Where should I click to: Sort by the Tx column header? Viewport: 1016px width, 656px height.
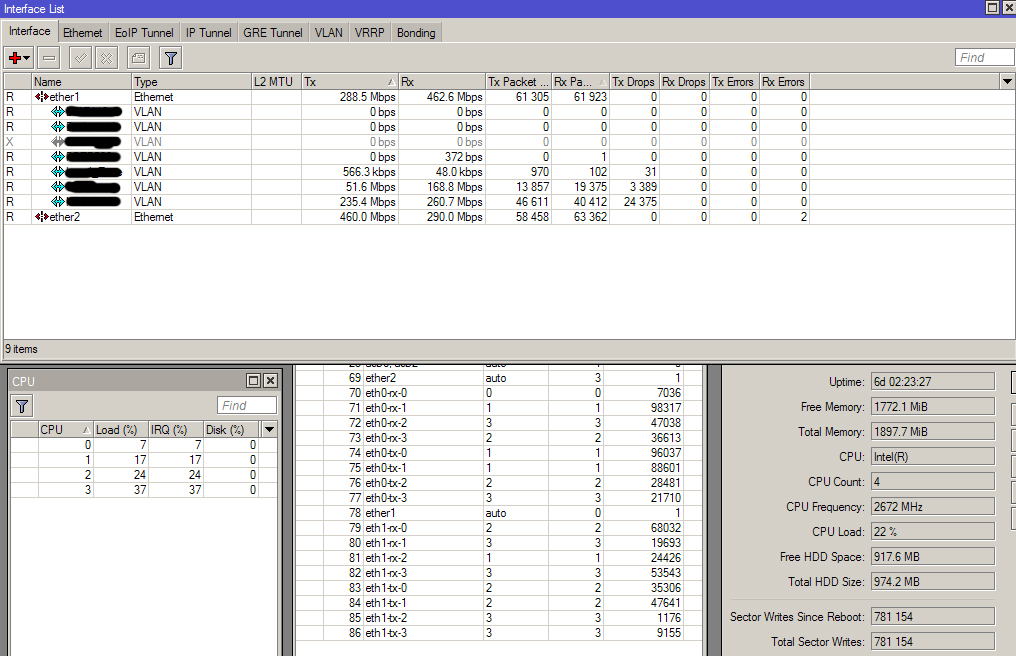[348, 81]
